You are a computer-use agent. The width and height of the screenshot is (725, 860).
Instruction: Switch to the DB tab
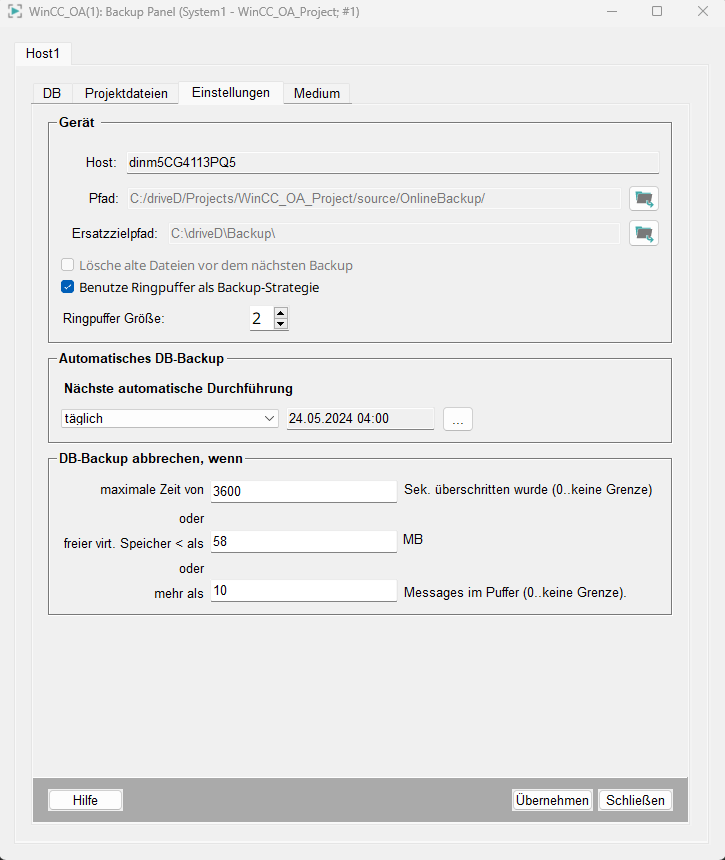point(51,93)
